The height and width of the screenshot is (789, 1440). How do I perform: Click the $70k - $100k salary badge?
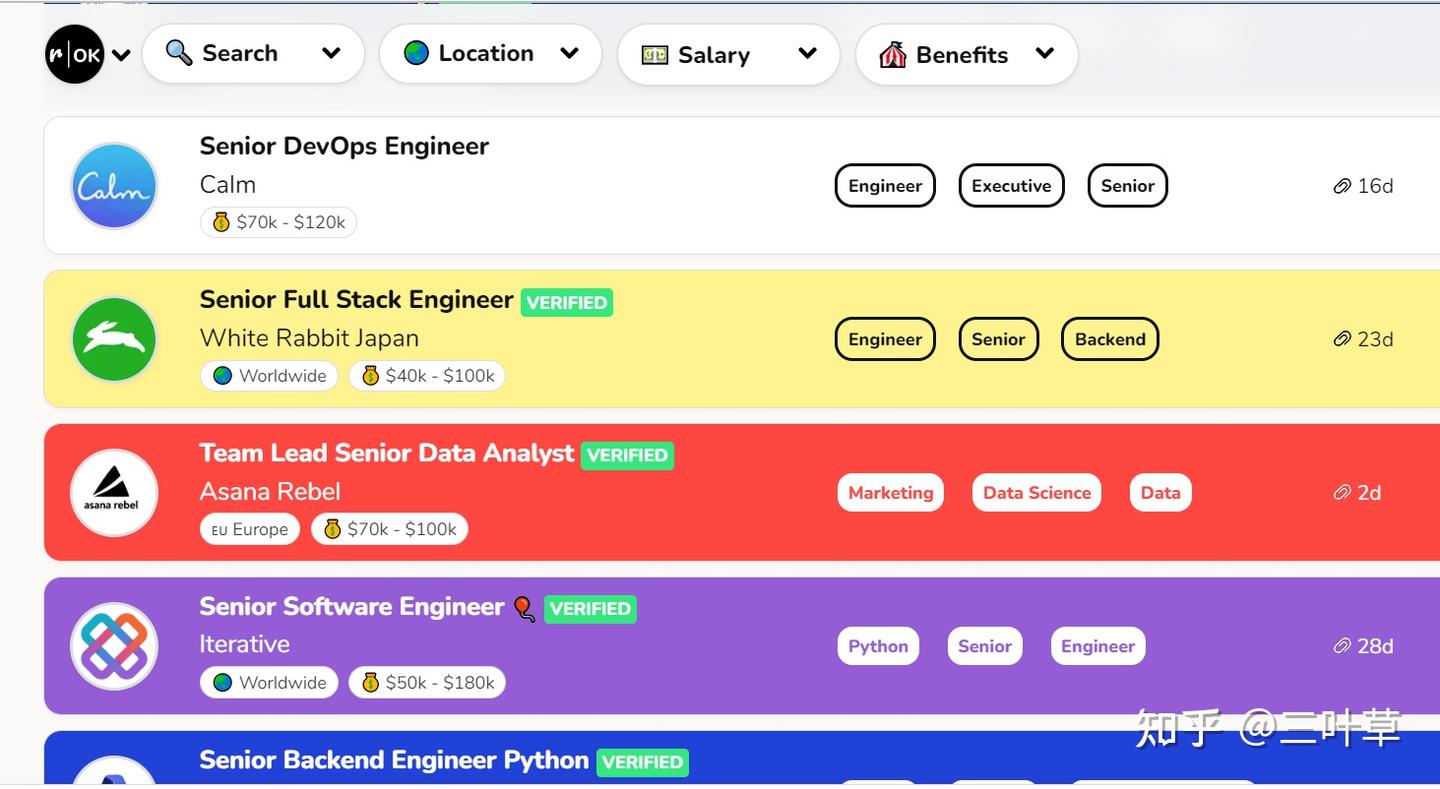(389, 529)
